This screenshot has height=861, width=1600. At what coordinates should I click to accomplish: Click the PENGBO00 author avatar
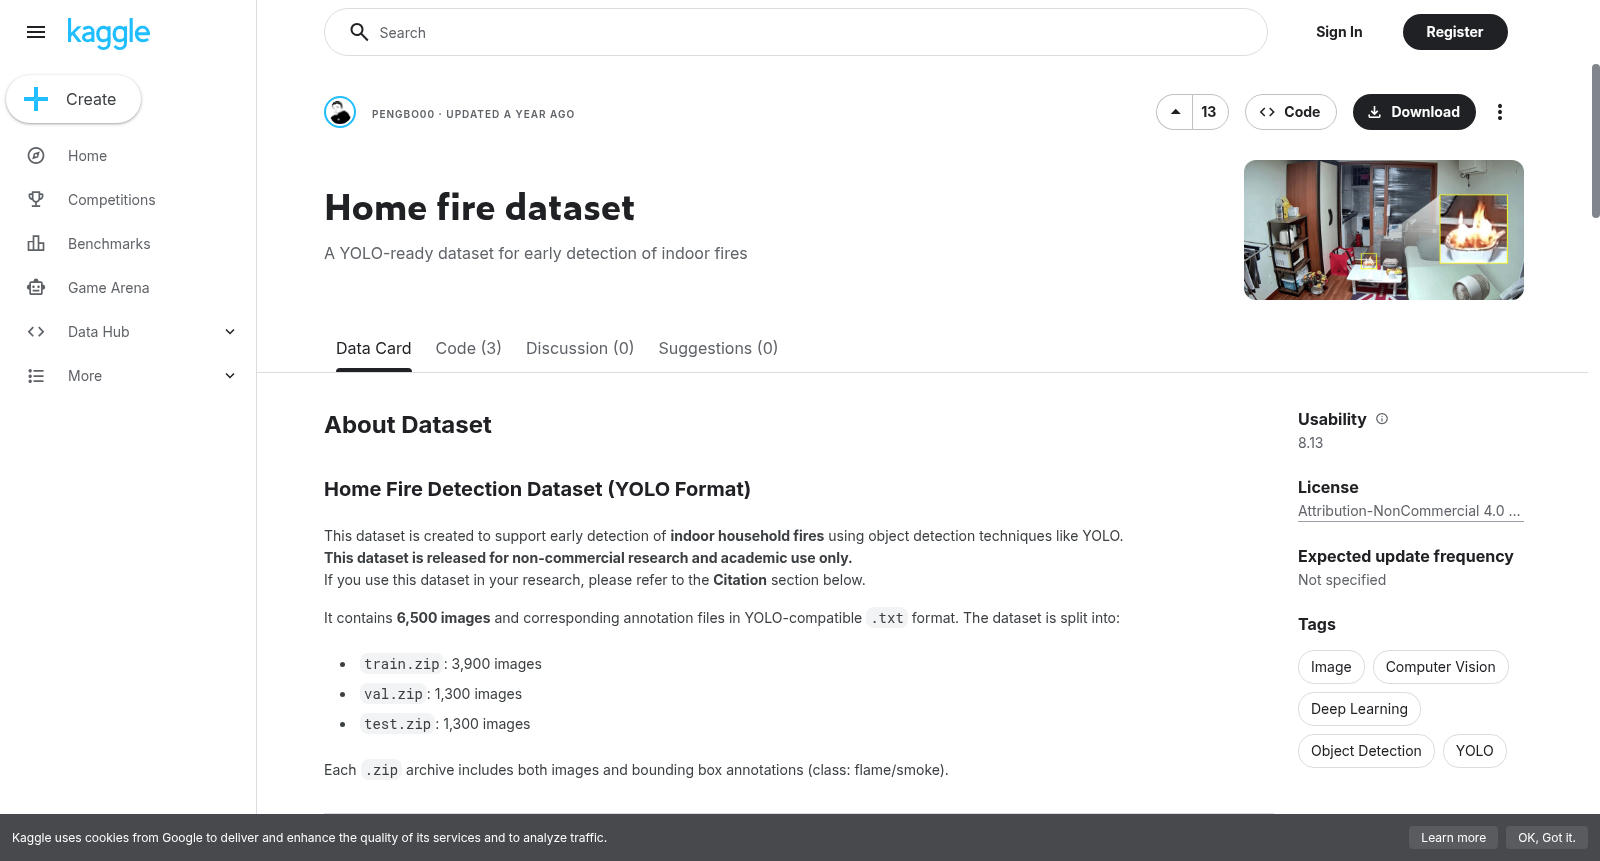pos(340,112)
